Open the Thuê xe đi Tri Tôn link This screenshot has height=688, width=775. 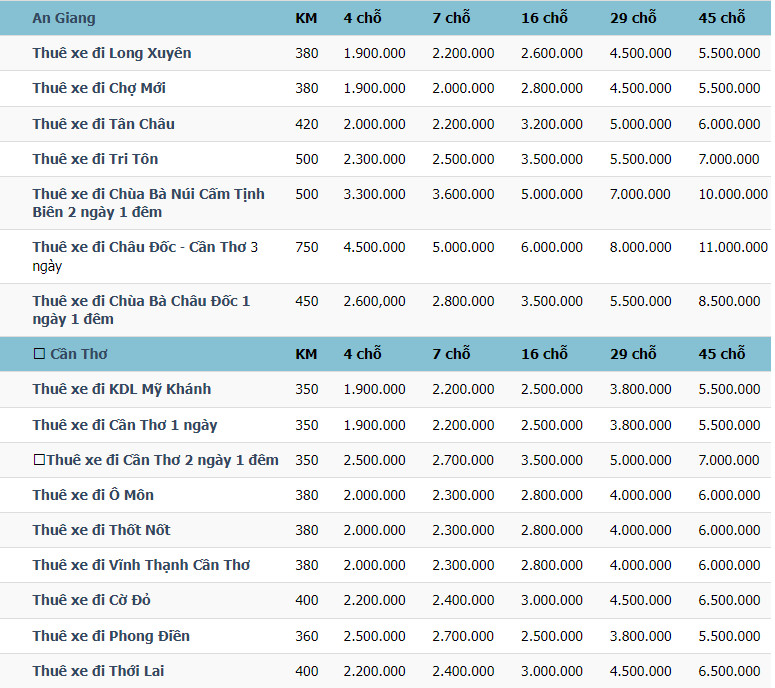click(x=95, y=159)
